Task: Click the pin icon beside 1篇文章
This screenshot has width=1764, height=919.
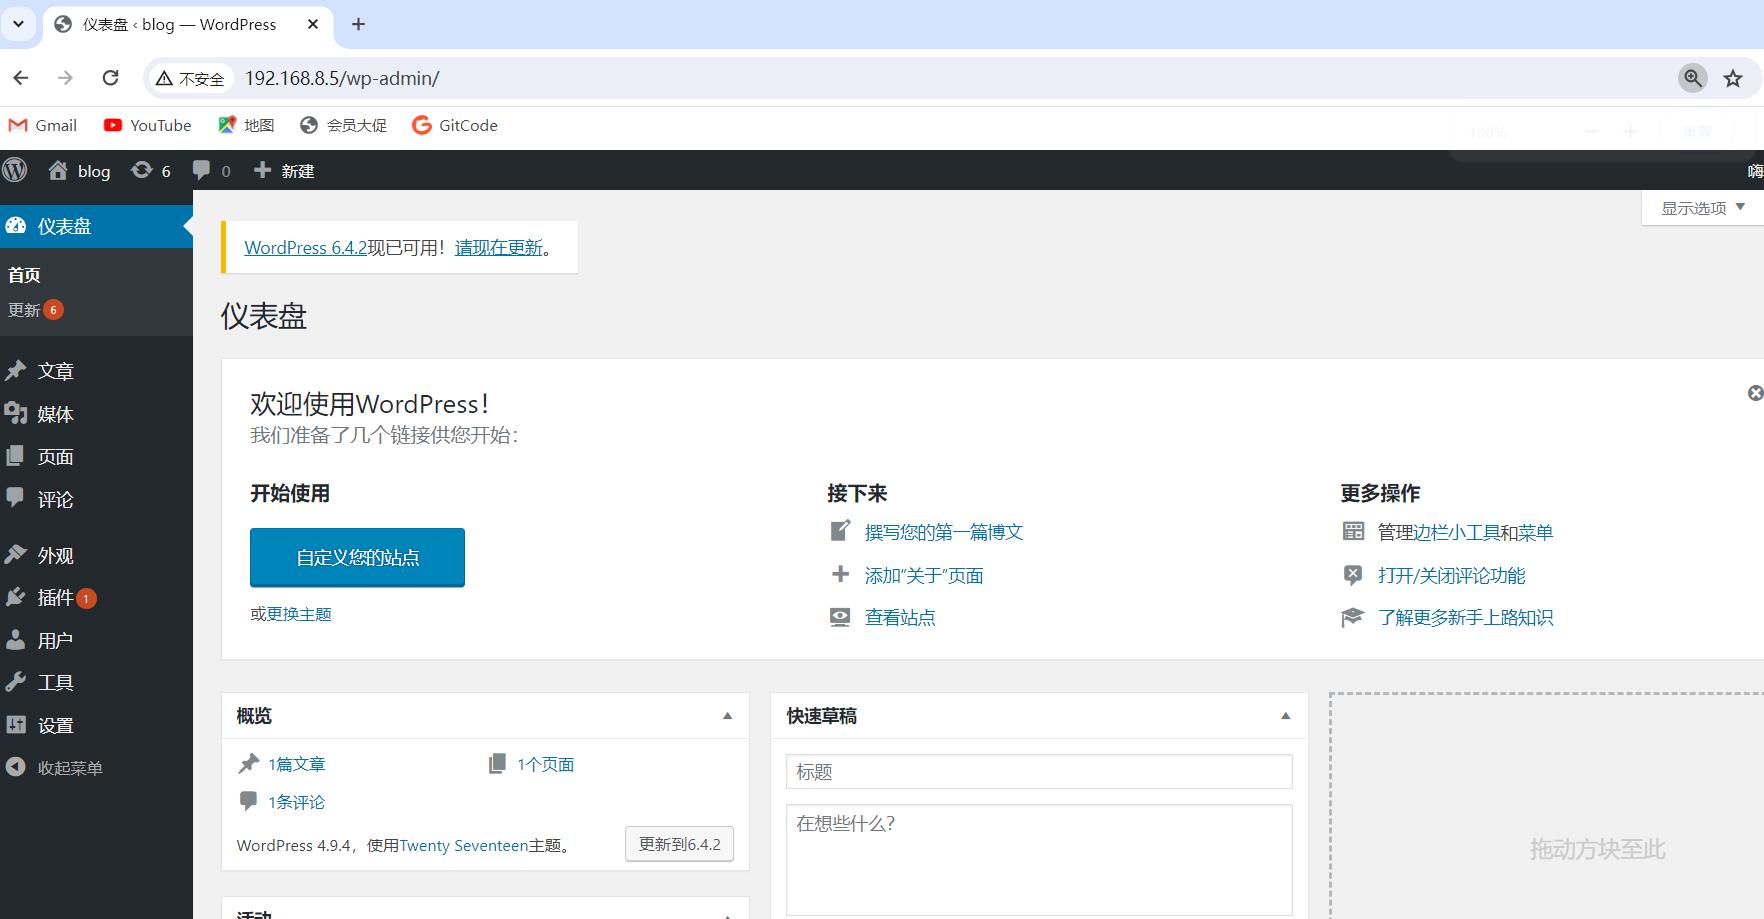Action: click(x=249, y=764)
